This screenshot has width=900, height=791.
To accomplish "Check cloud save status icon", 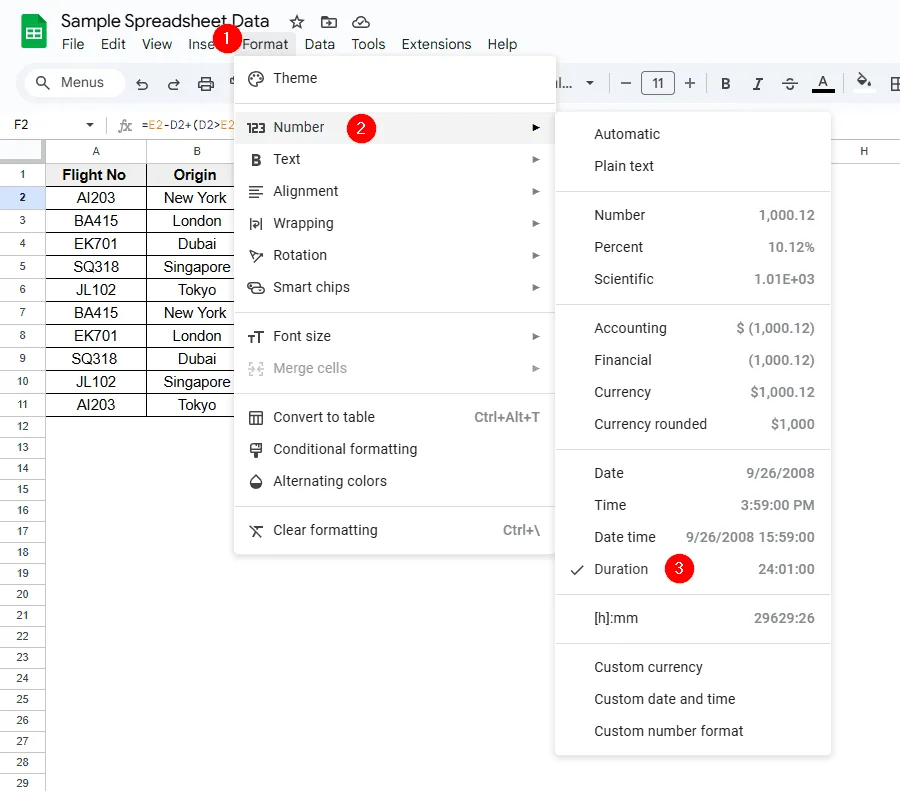I will (x=360, y=22).
